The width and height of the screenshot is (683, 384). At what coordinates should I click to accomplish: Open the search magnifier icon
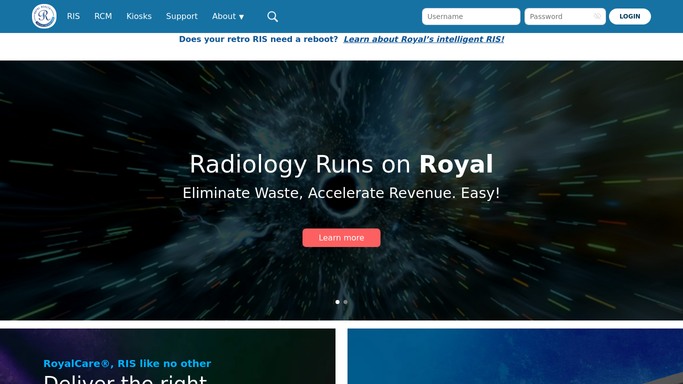(x=272, y=17)
